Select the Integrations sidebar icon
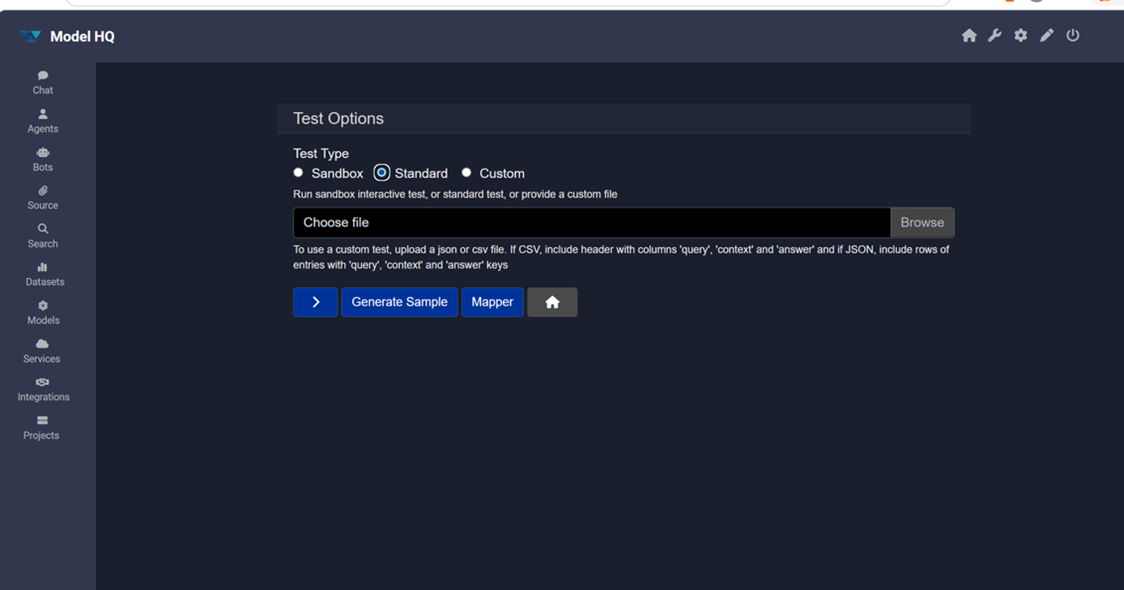This screenshot has height=590, width=1124. (43, 389)
